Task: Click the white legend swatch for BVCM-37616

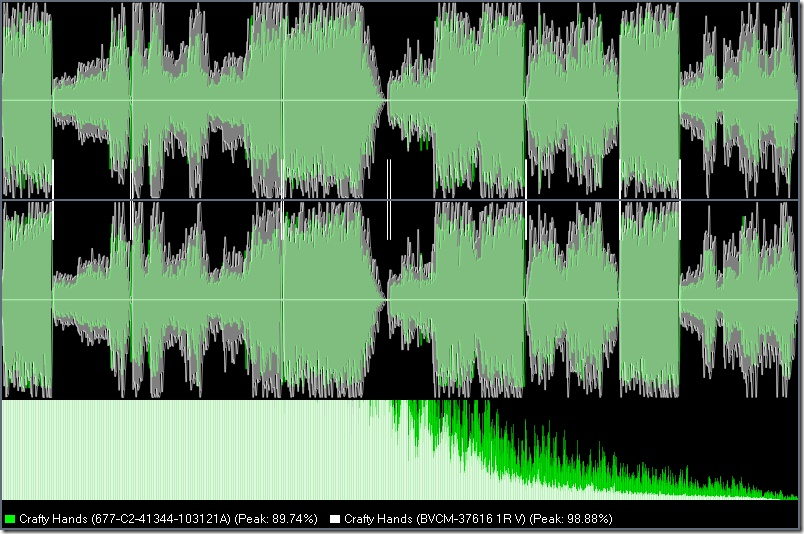Action: (335, 519)
